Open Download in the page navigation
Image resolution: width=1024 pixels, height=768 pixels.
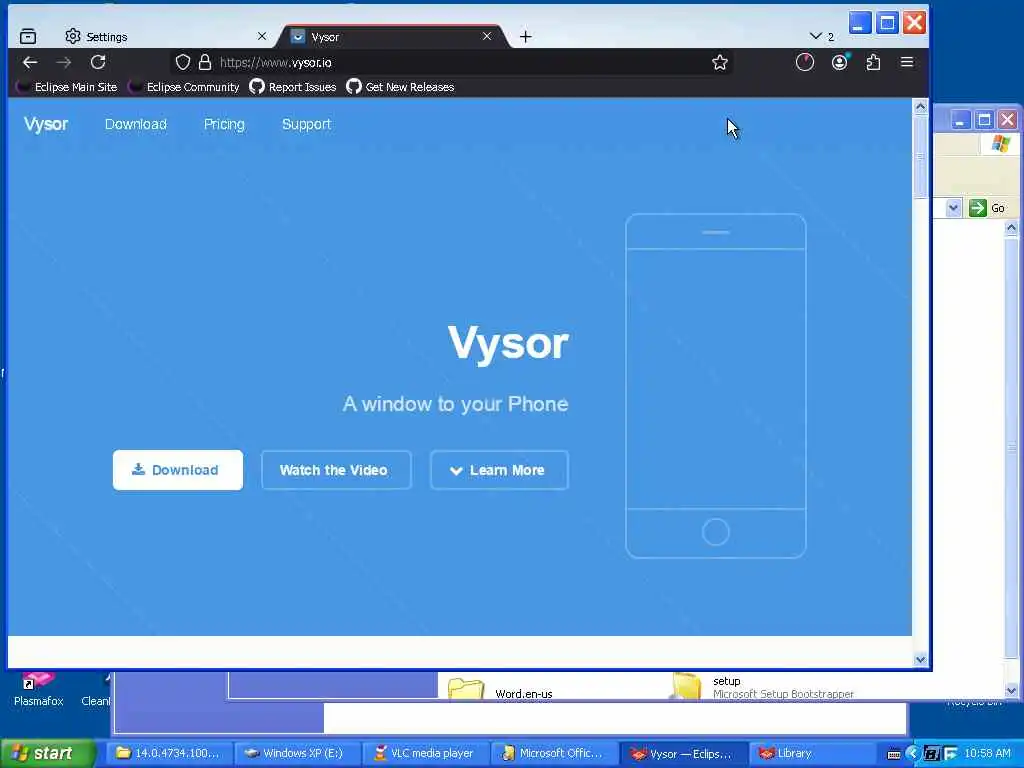click(x=136, y=124)
